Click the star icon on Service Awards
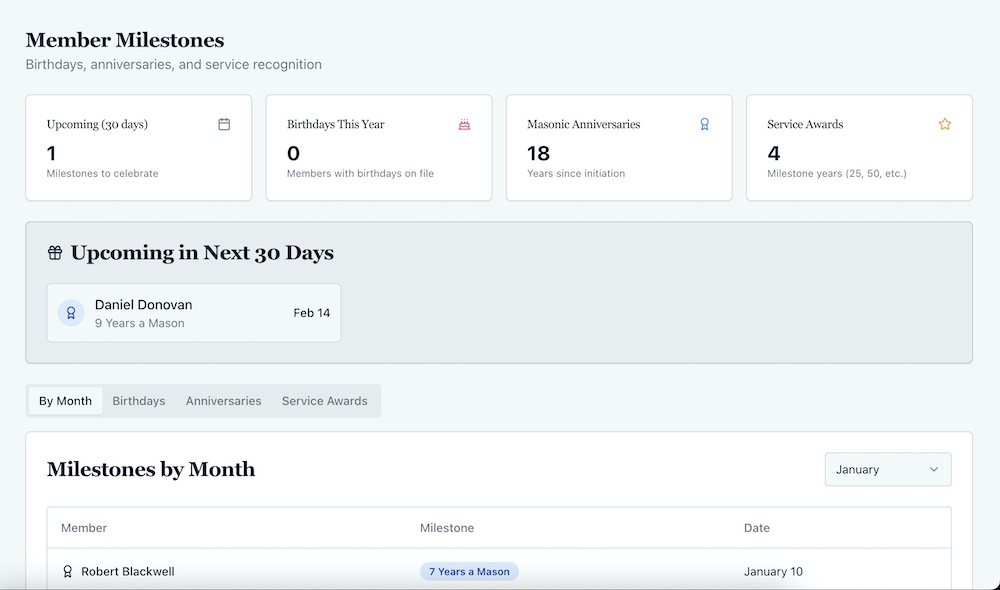 point(944,124)
